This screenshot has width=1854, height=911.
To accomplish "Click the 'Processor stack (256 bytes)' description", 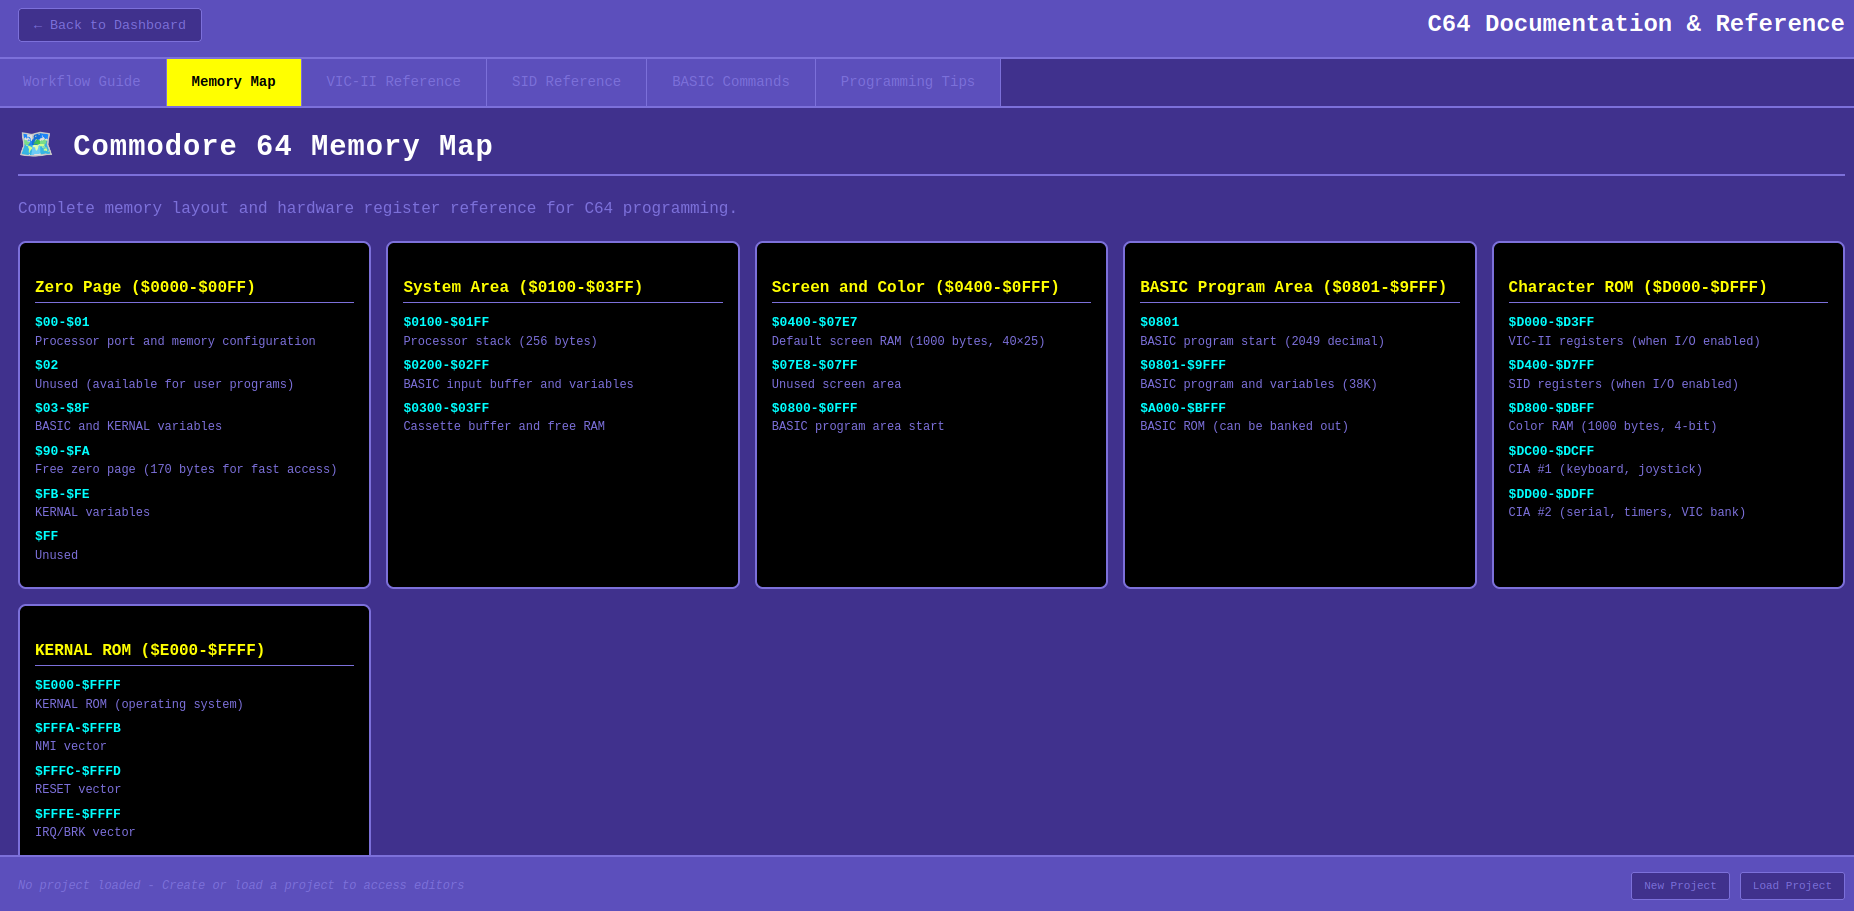I will coord(500,342).
